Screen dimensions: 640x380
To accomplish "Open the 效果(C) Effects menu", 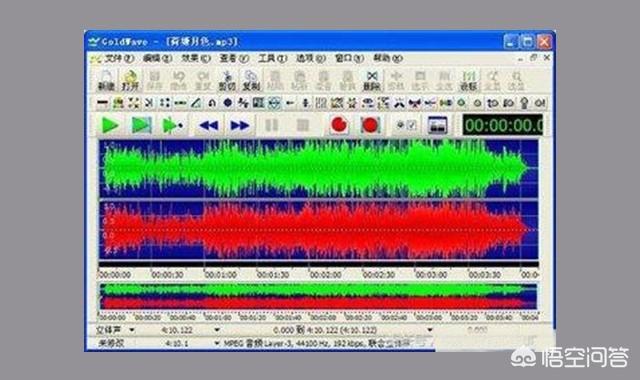I will [196, 59].
